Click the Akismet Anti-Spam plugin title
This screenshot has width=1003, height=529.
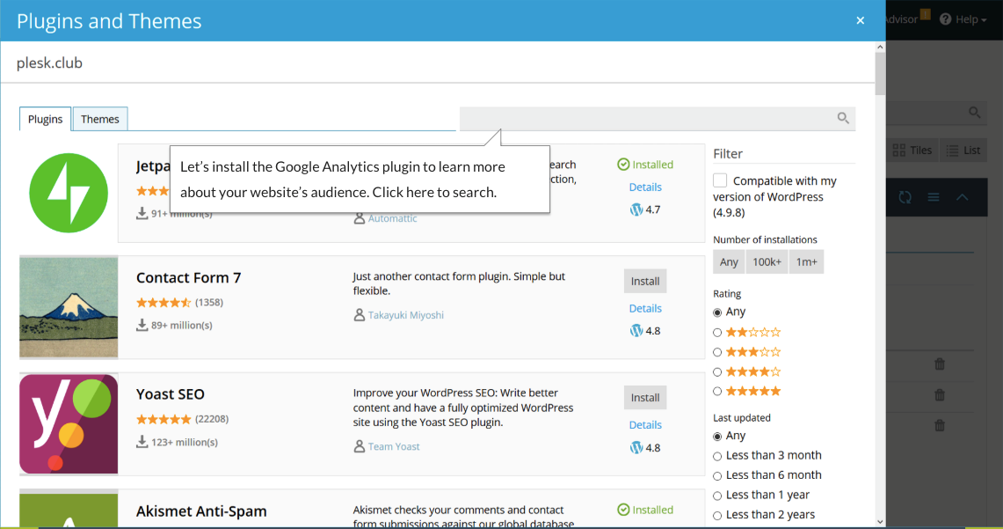pos(201,511)
